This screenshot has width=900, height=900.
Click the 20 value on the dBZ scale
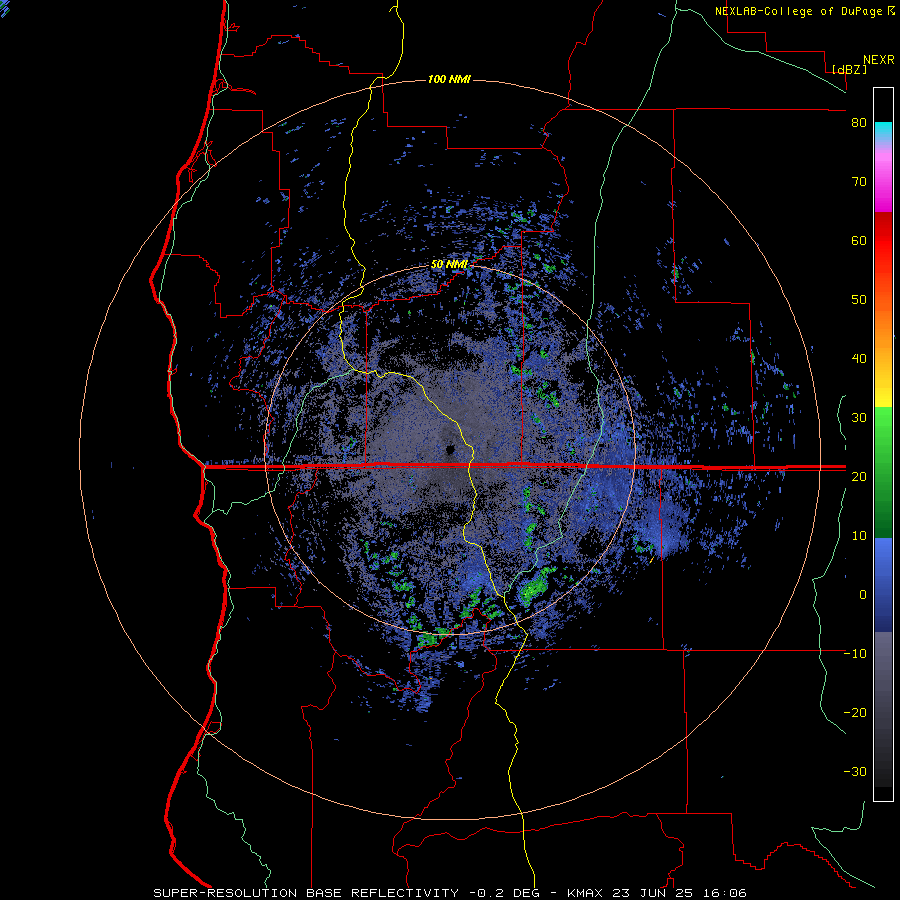coord(859,476)
